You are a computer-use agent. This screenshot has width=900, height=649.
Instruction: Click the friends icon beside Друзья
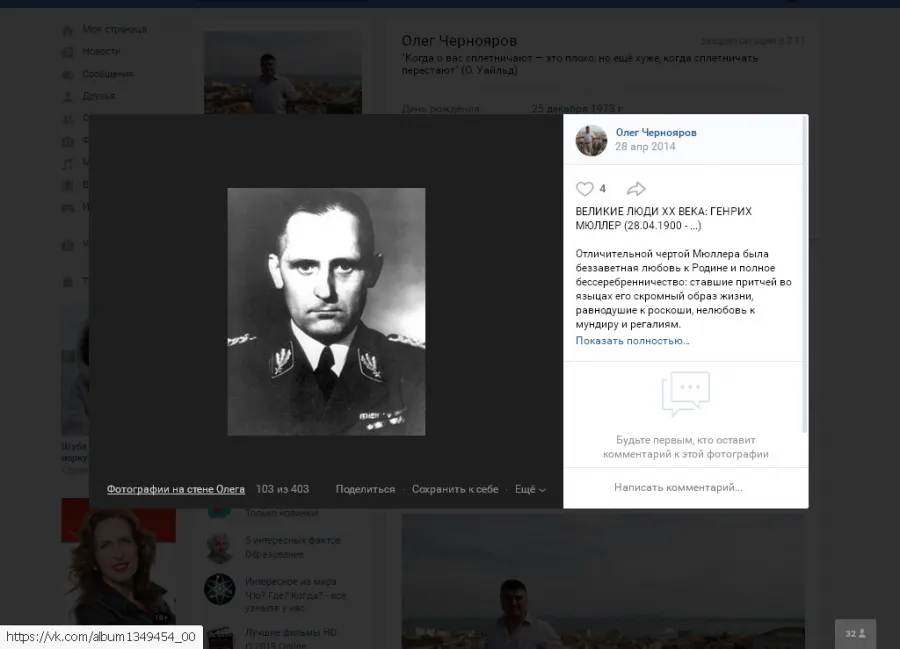(x=68, y=96)
